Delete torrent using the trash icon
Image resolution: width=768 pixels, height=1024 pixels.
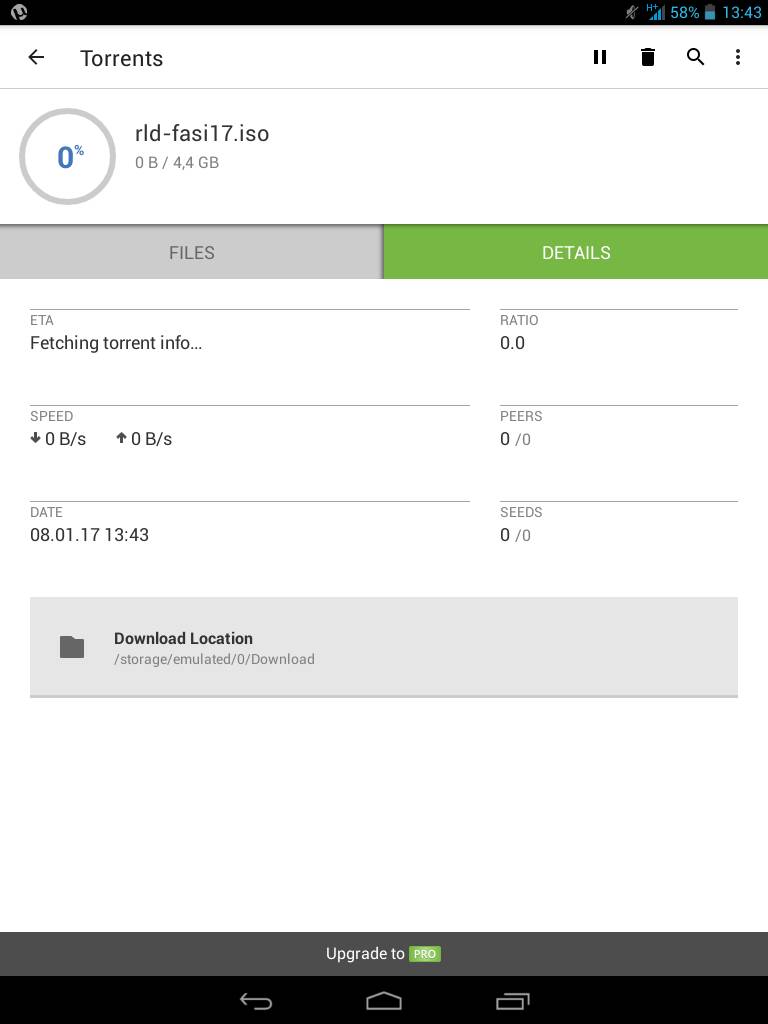tap(647, 57)
